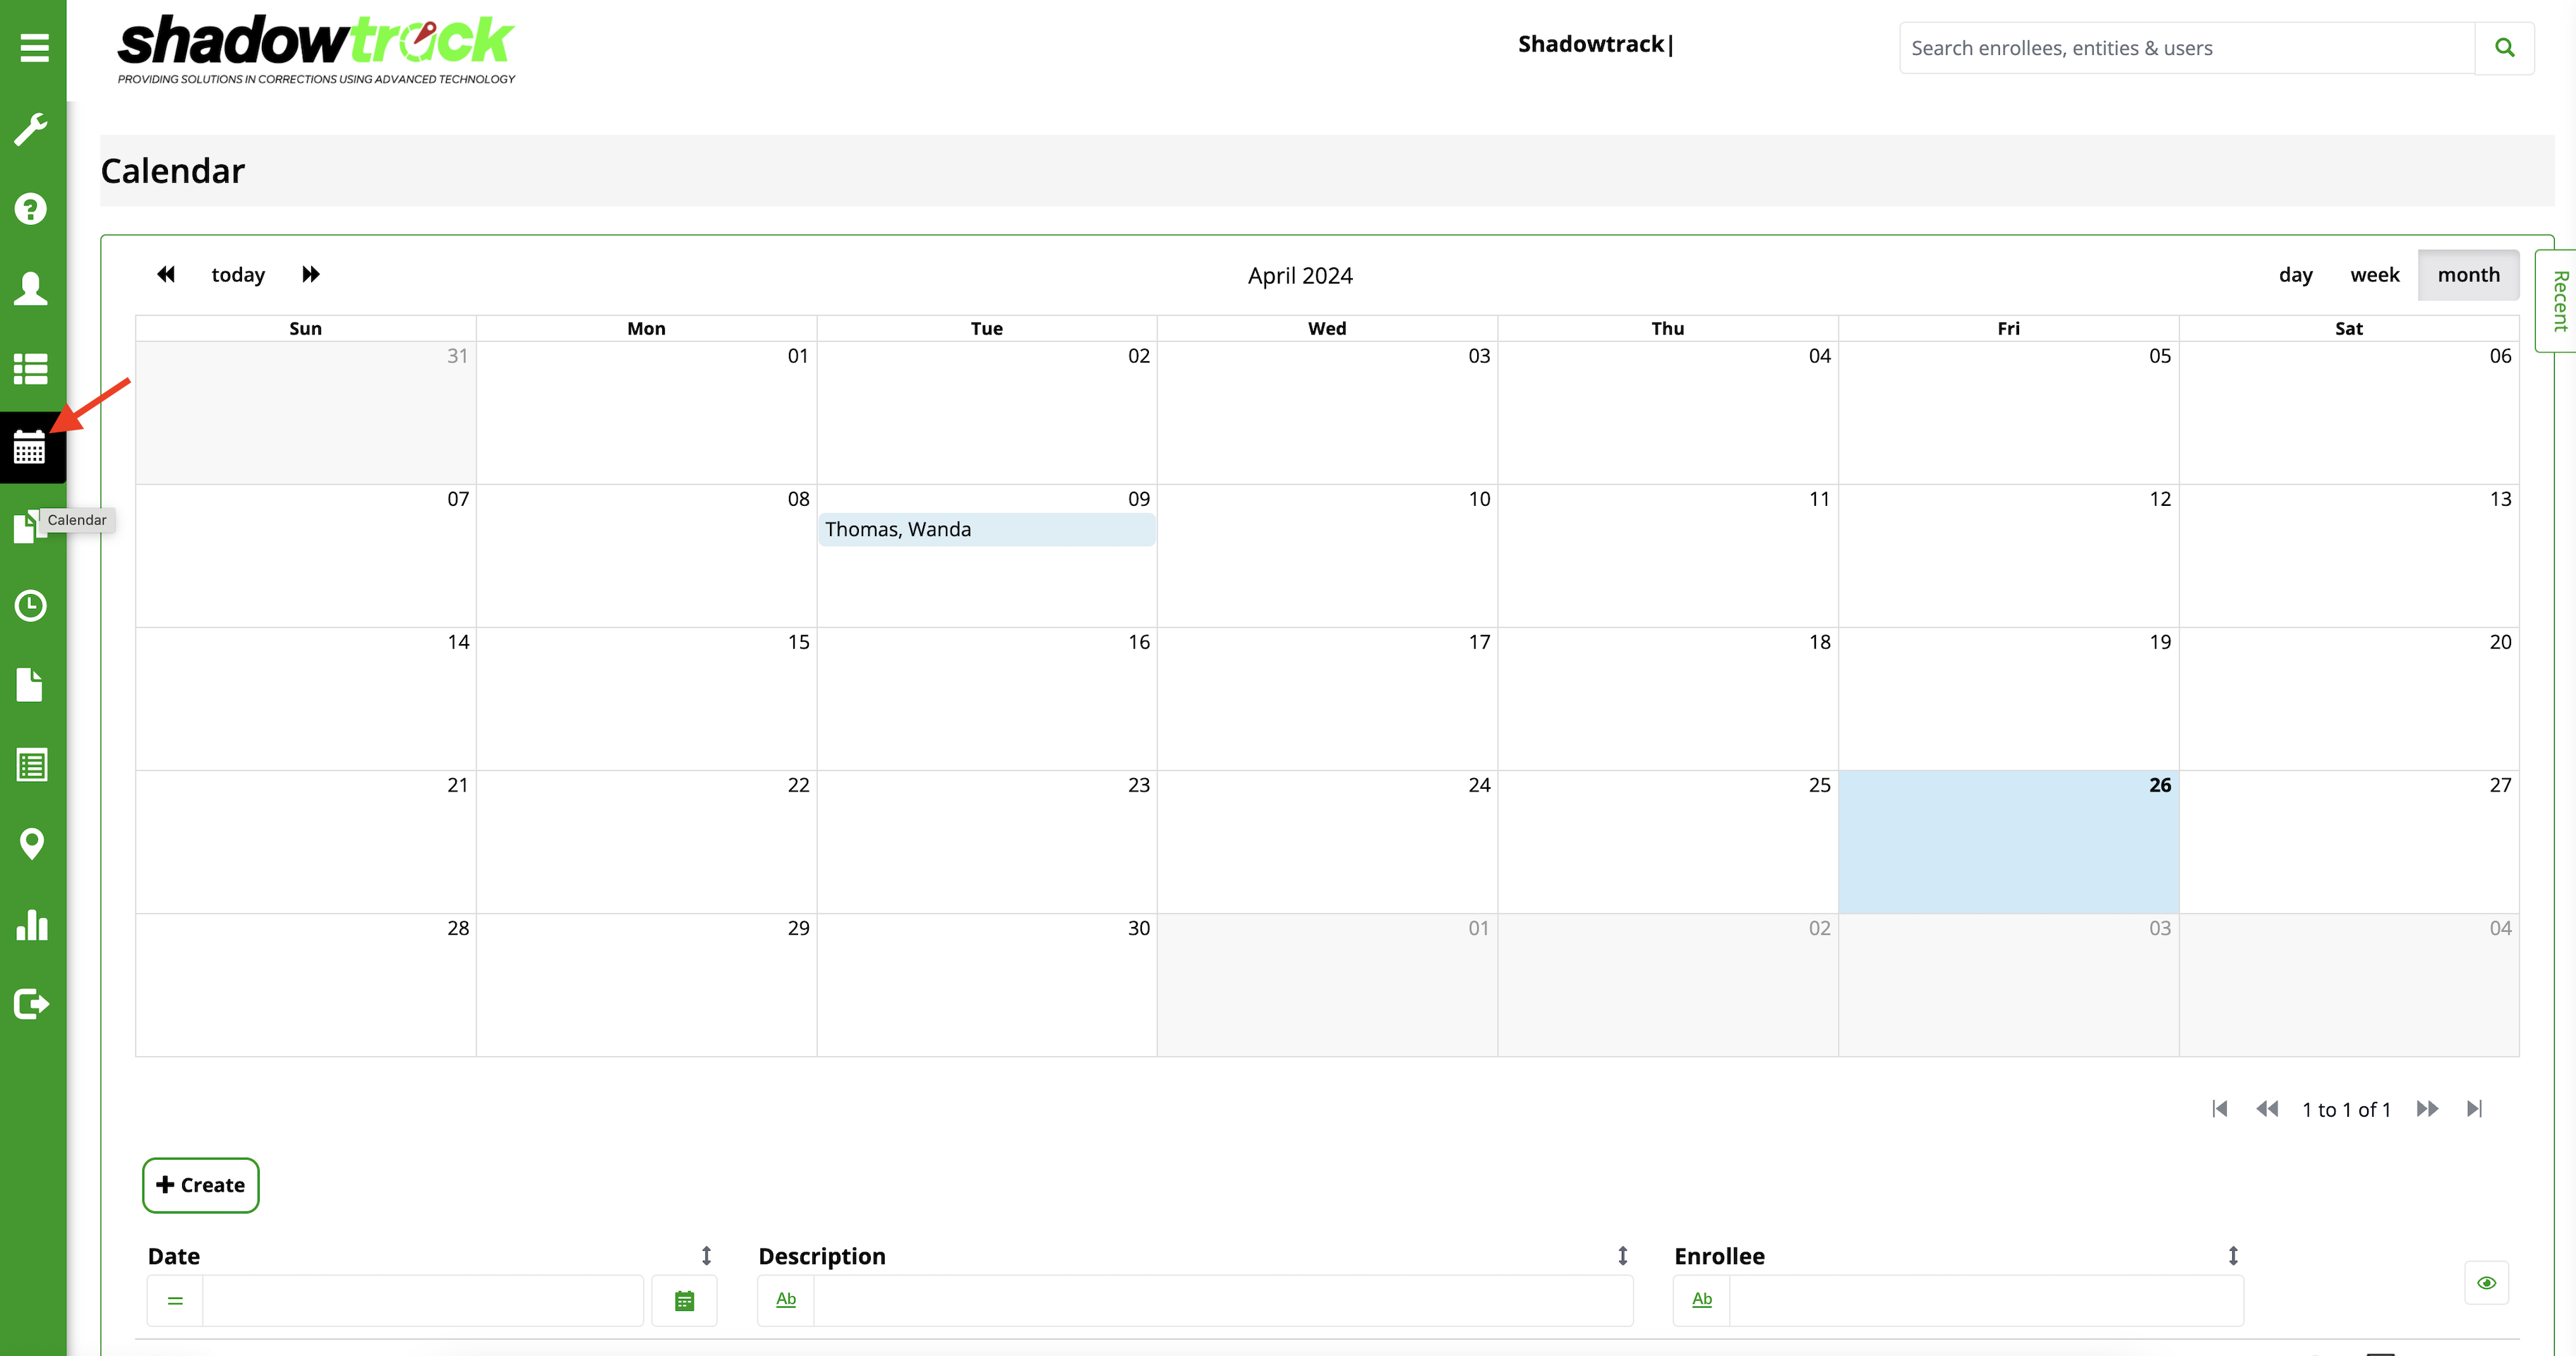2576x1356 pixels.
Task: Toggle the eye visibility icon
Action: pyautogui.click(x=2486, y=1282)
